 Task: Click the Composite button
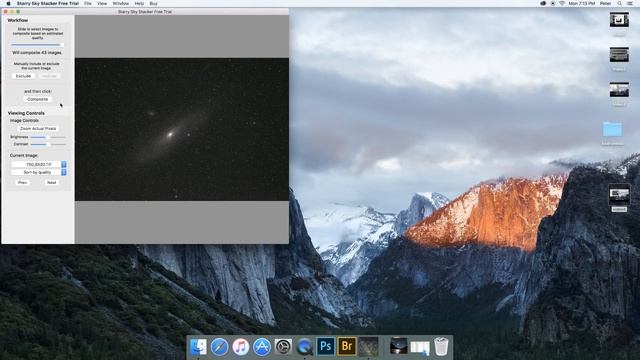(x=38, y=99)
